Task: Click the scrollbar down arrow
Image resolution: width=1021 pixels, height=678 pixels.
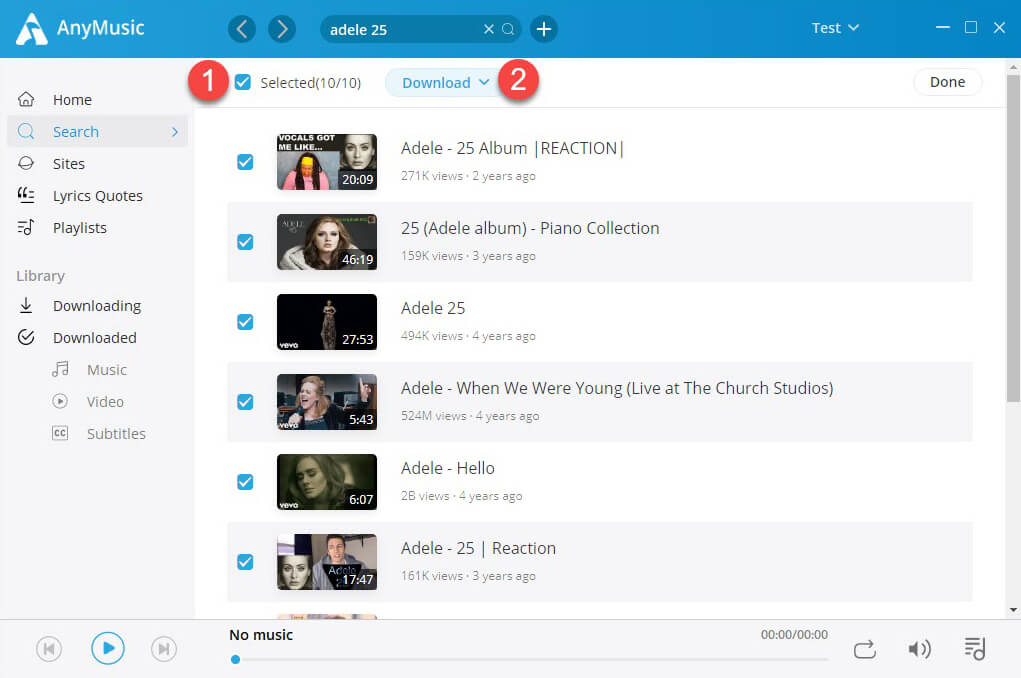Action: [1013, 610]
